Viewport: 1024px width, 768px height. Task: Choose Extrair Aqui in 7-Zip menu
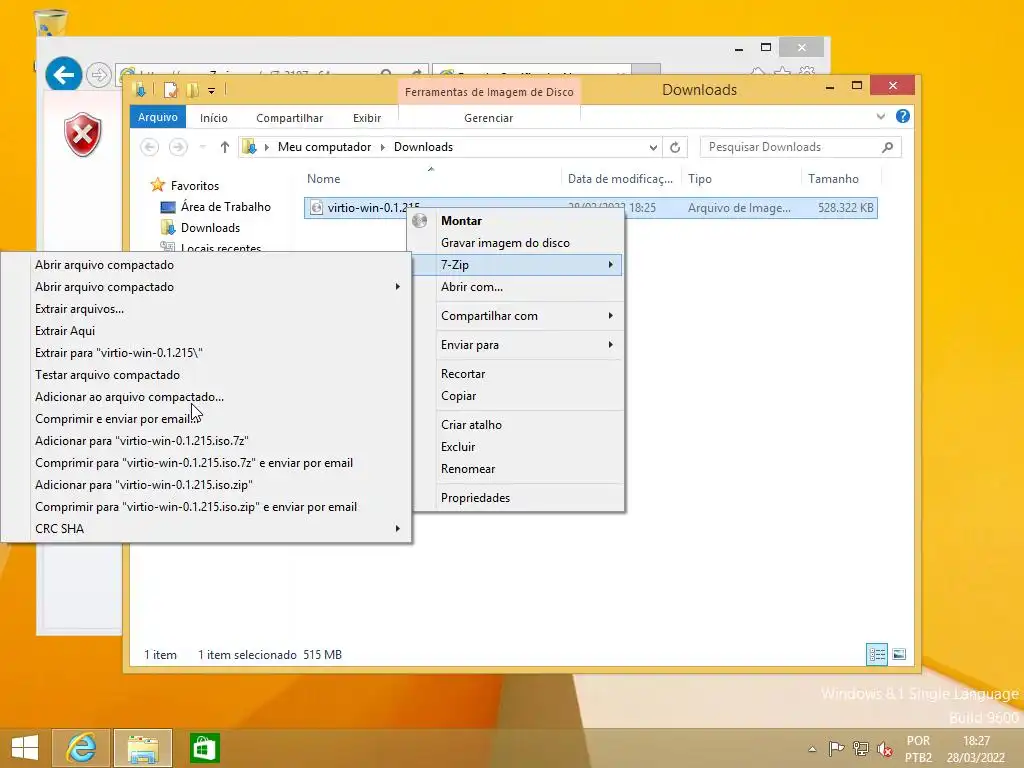click(206, 330)
